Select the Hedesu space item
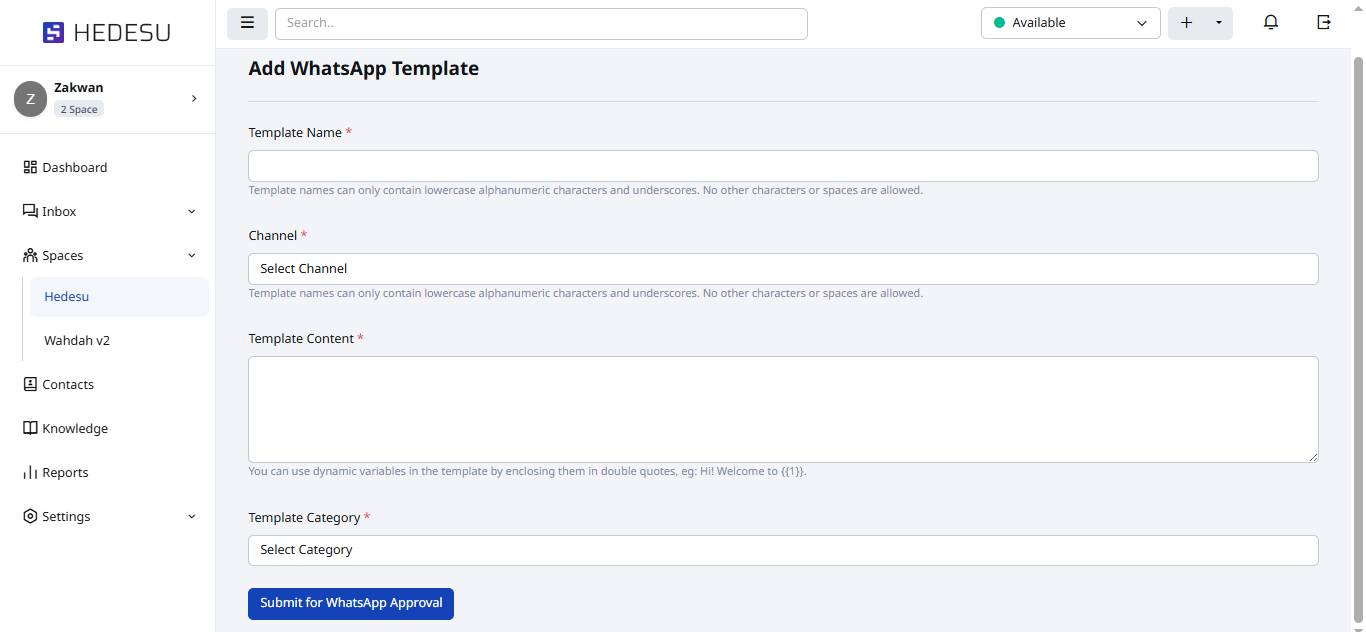The image size is (1366, 632). pos(67,296)
